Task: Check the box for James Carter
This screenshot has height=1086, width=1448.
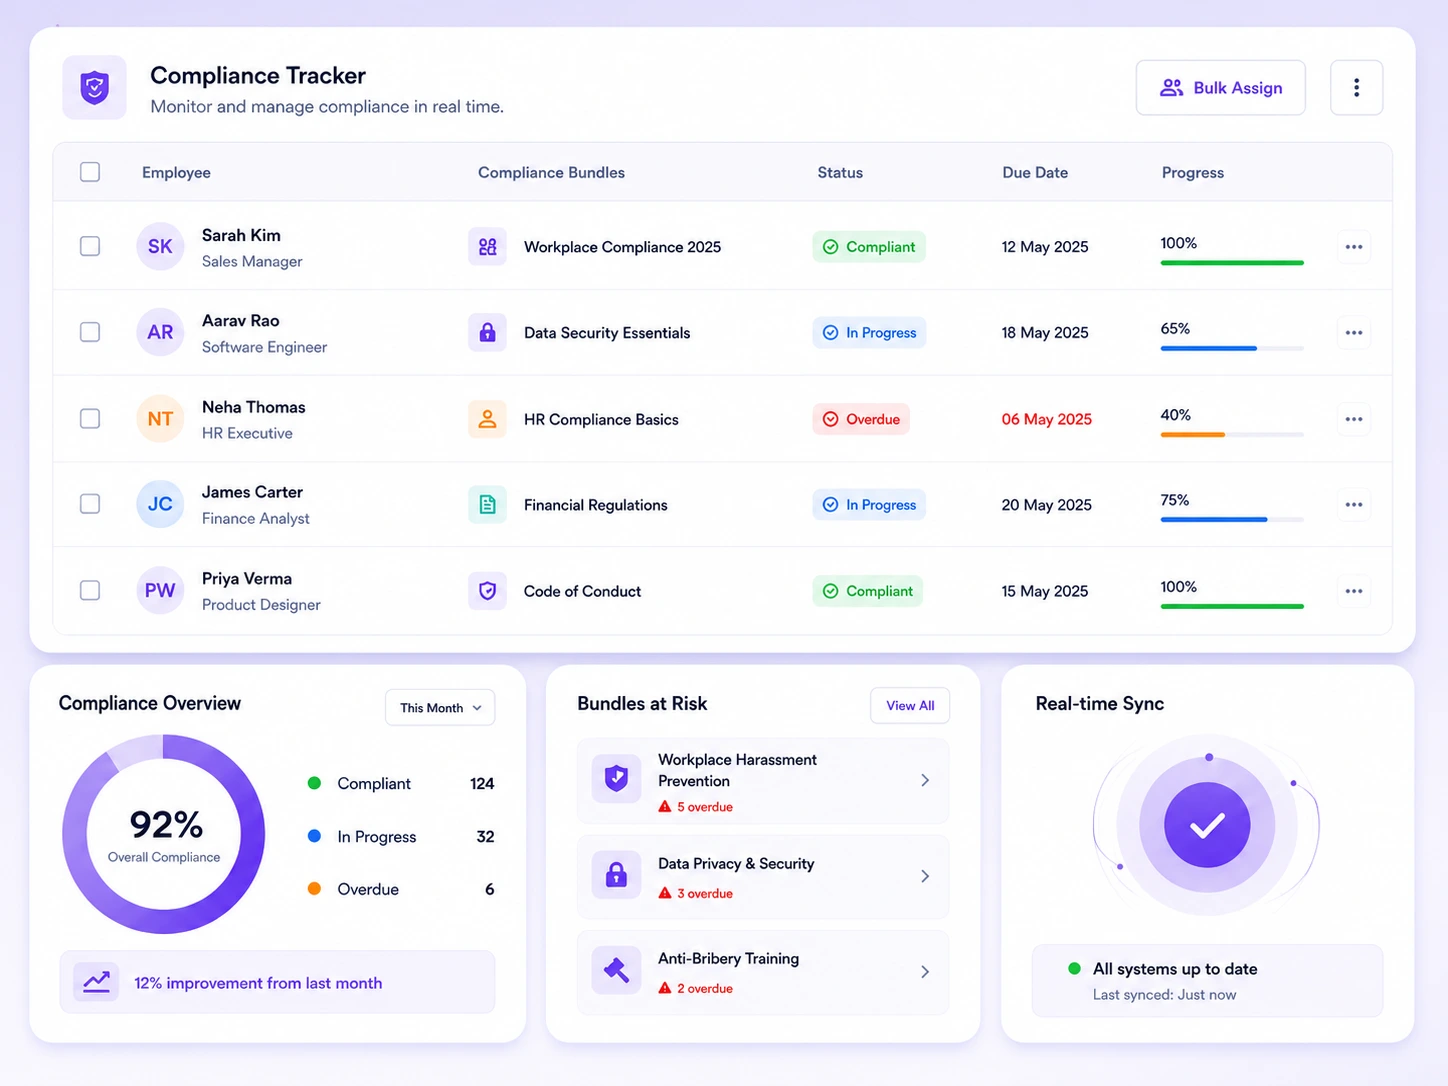Action: click(x=90, y=504)
